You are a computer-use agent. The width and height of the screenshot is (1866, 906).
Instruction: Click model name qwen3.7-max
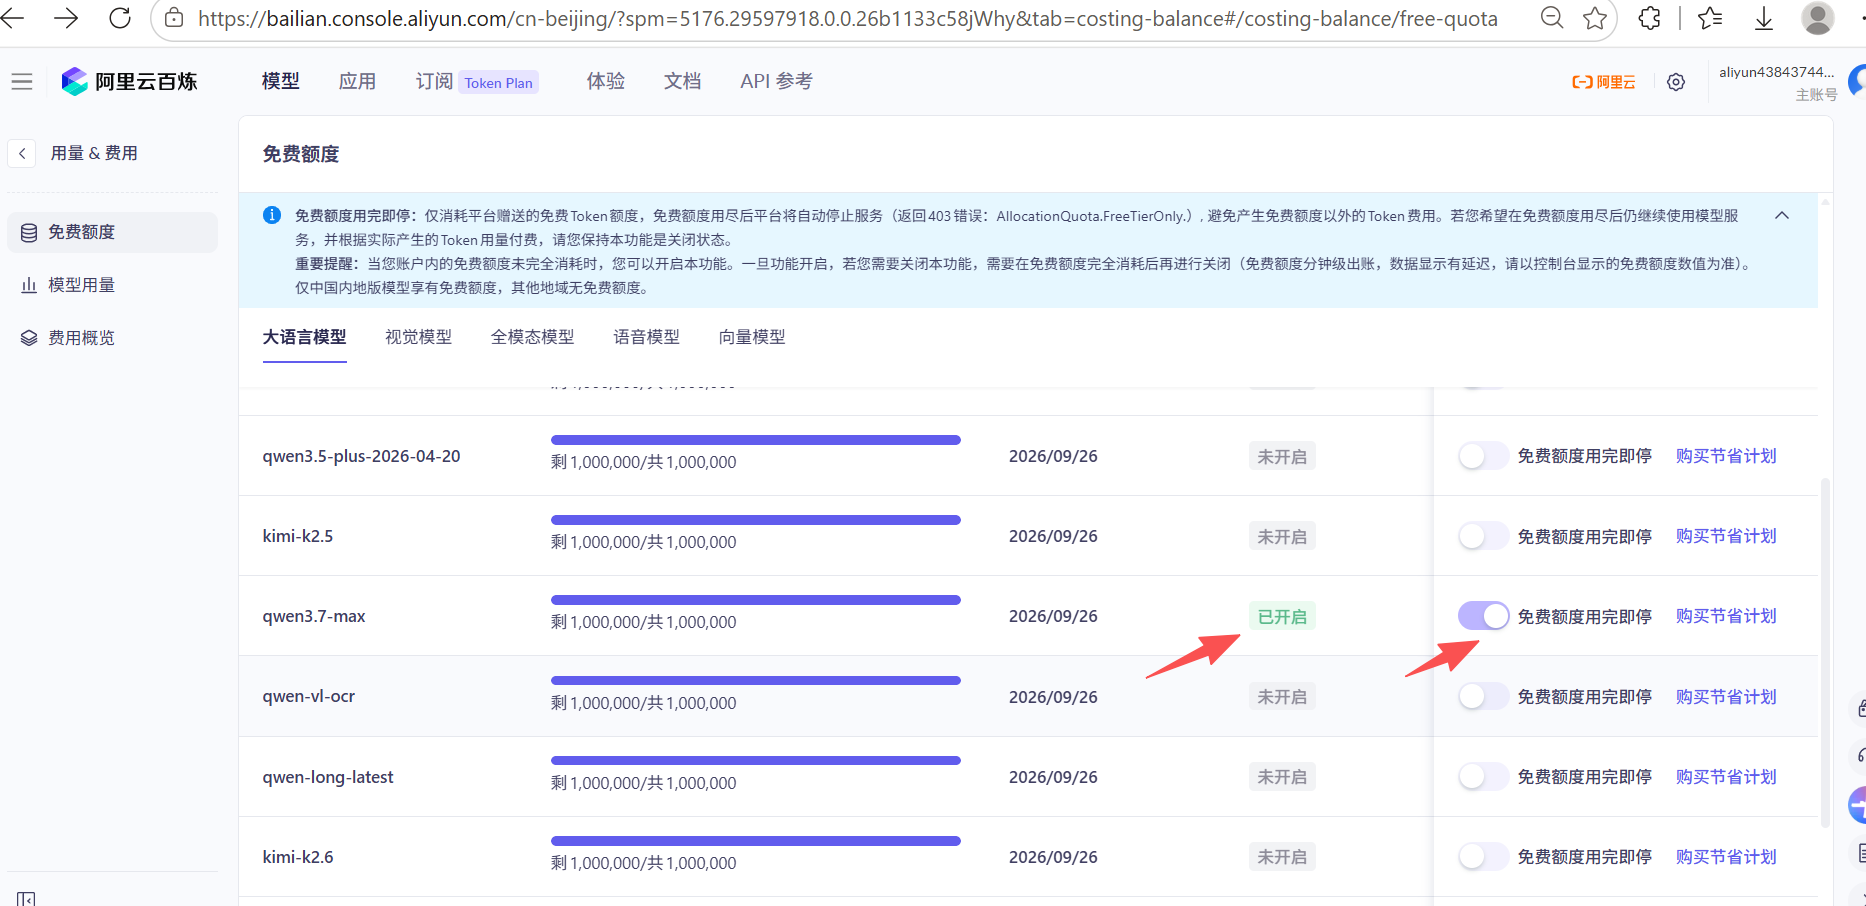[x=314, y=616]
